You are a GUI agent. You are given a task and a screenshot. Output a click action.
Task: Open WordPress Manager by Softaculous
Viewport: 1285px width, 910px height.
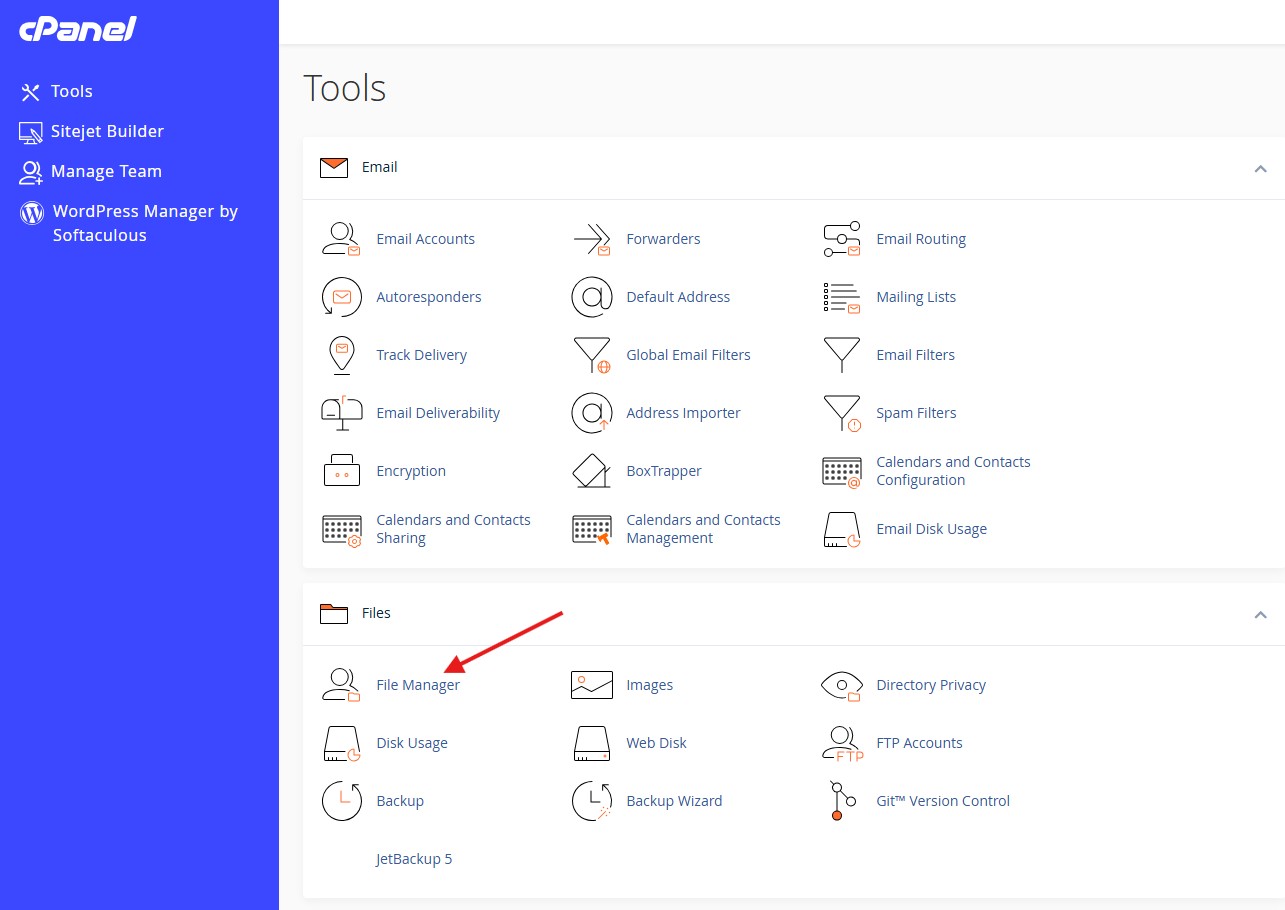pyautogui.click(x=130, y=223)
